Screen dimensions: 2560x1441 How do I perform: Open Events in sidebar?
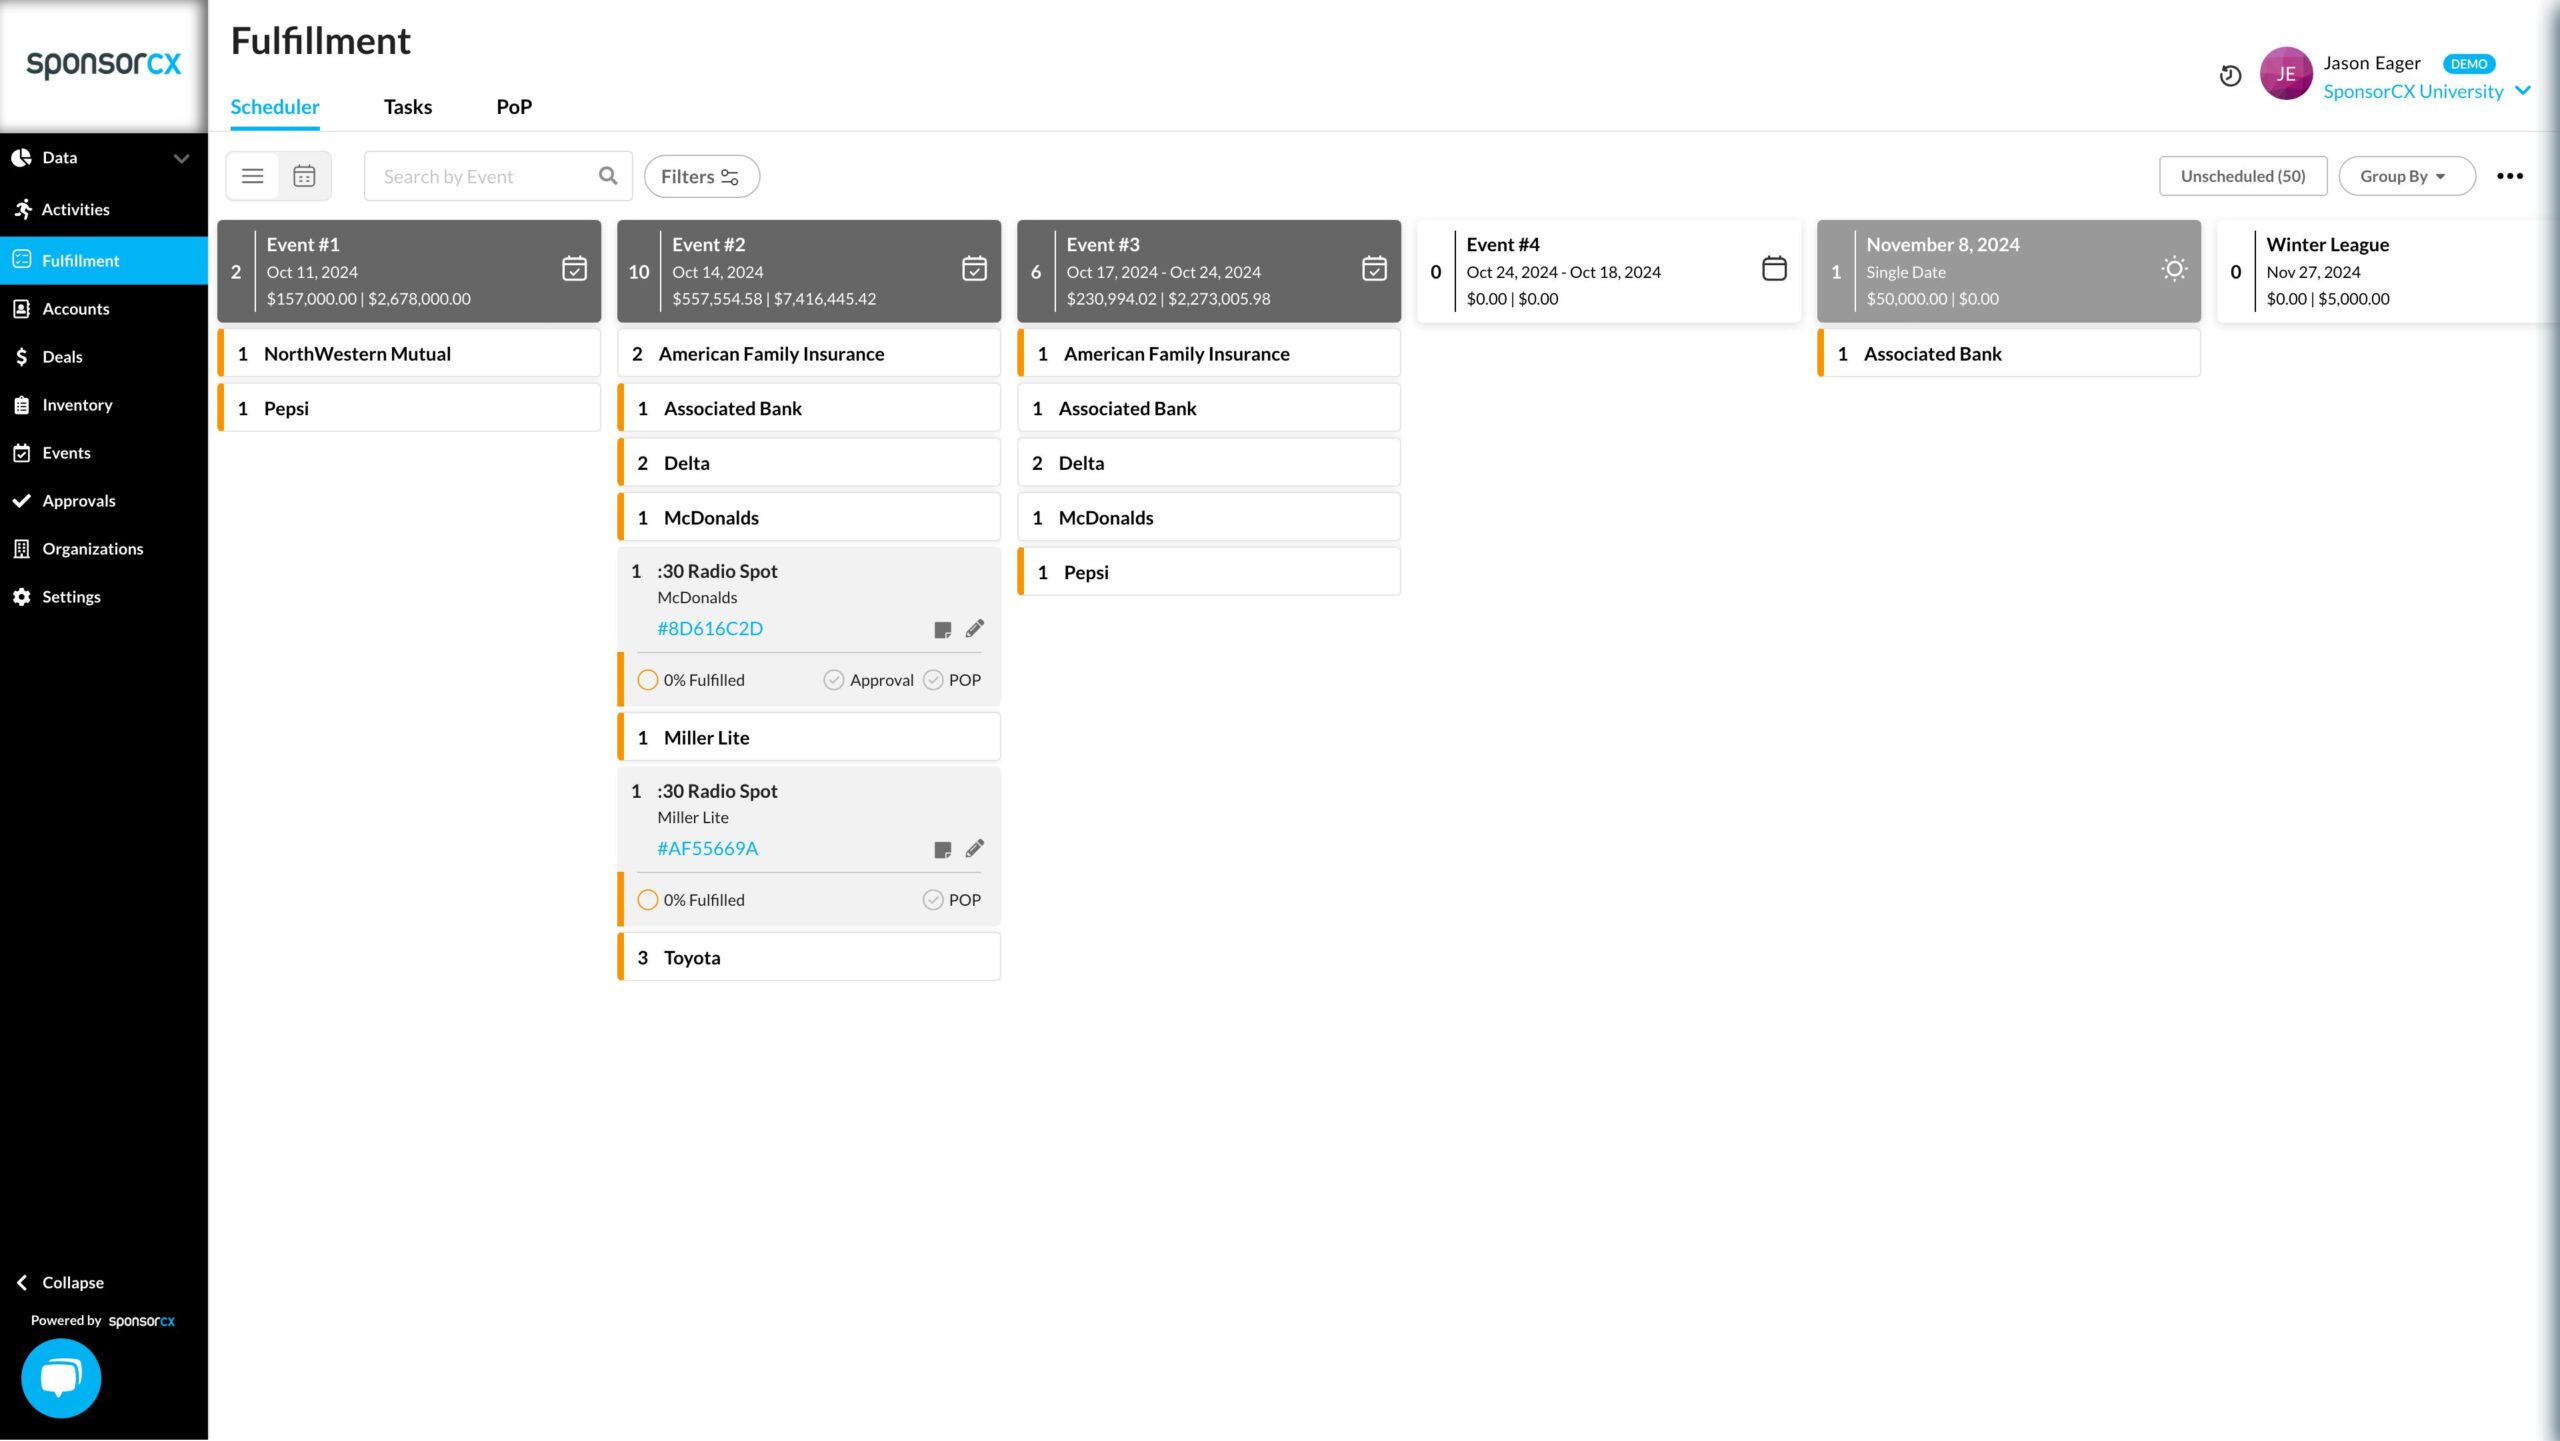click(x=104, y=453)
